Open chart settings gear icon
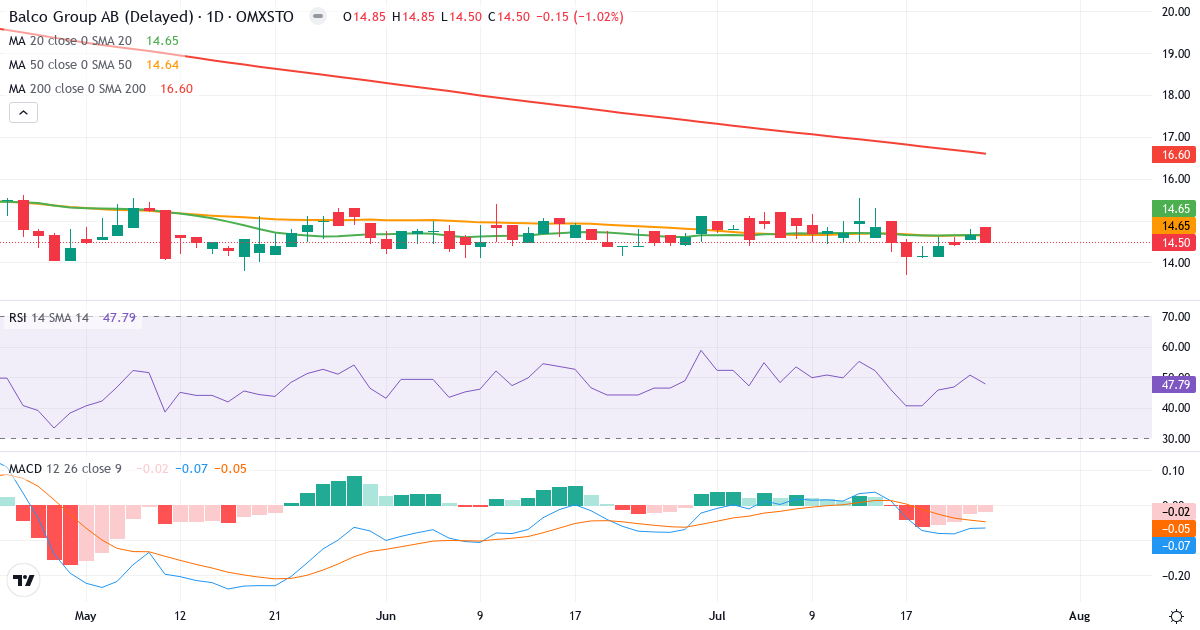This screenshot has width=1200, height=630. [x=1176, y=615]
